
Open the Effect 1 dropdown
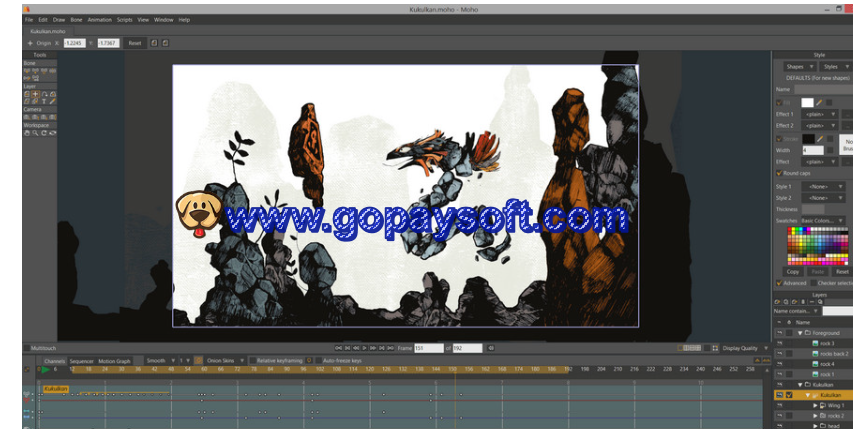coord(819,114)
